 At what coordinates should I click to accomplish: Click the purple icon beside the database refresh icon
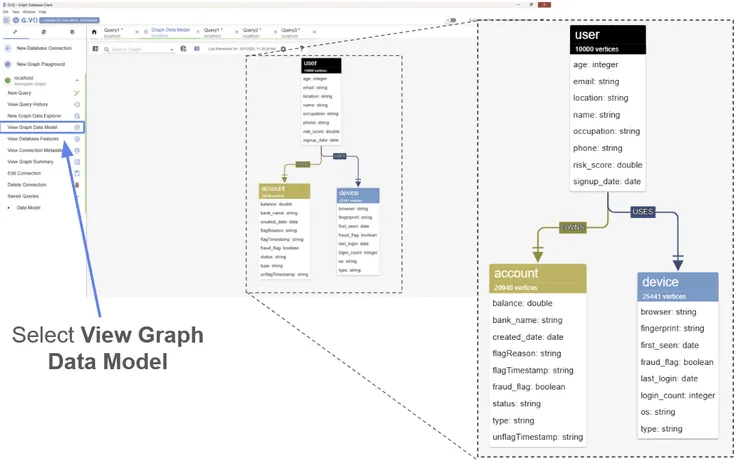coord(197,49)
